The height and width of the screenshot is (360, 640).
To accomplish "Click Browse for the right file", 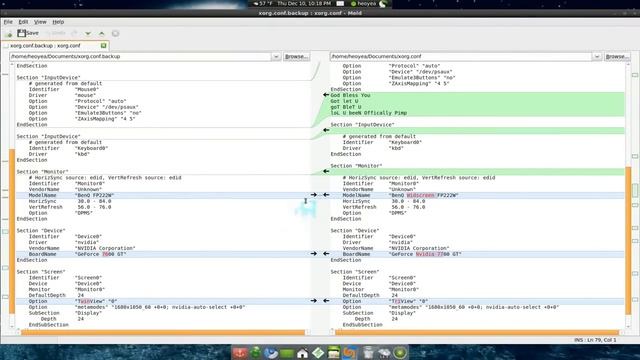I will point(617,56).
